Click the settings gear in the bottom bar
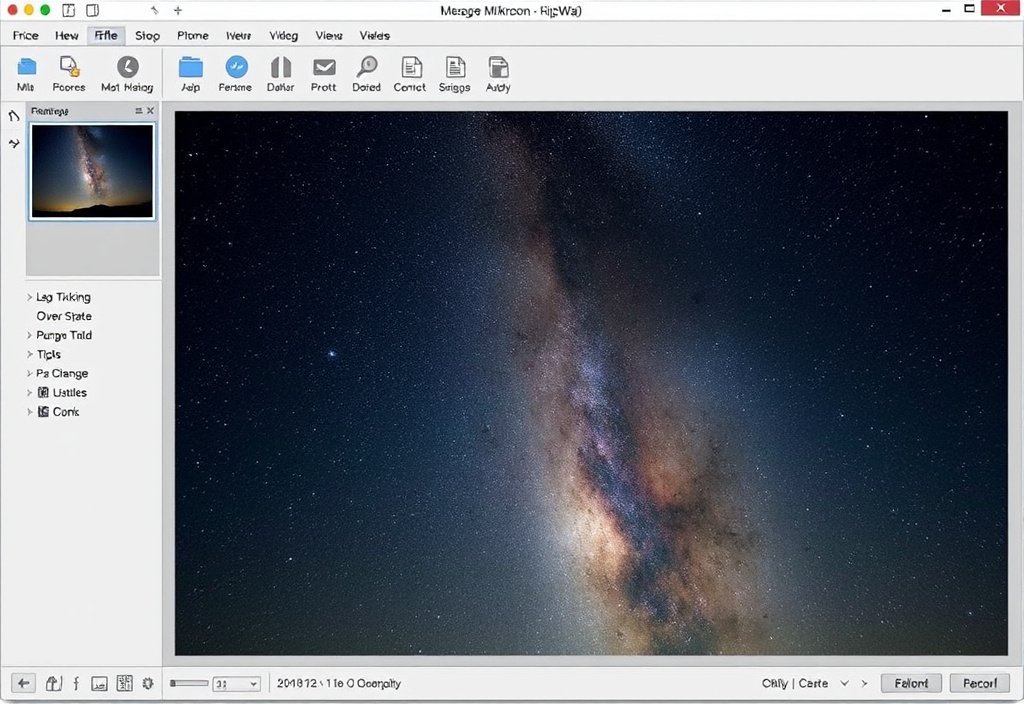 tap(148, 683)
